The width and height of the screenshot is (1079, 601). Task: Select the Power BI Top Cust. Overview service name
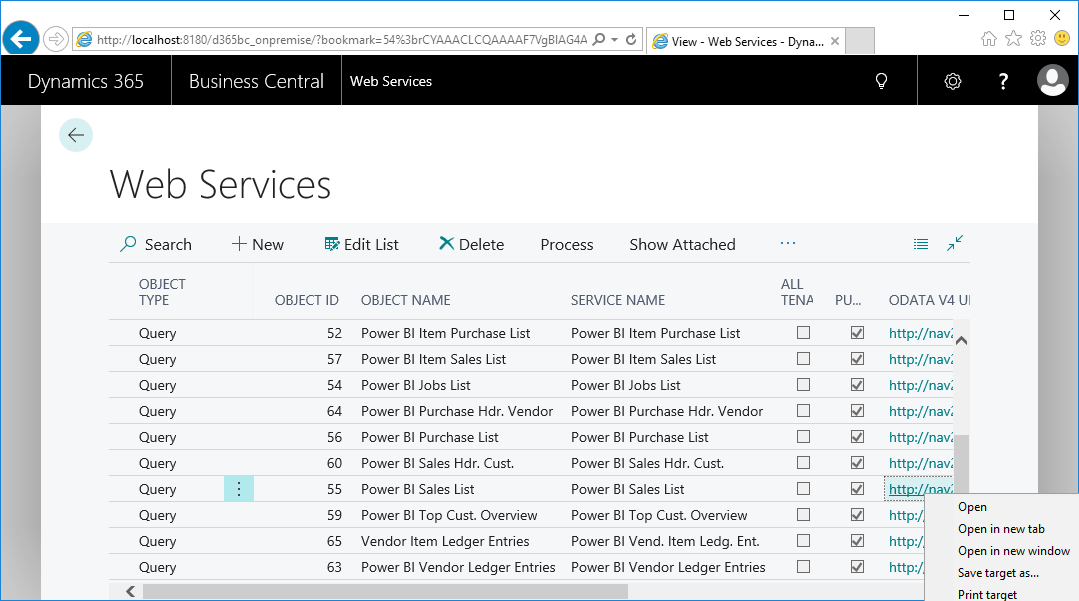[659, 515]
